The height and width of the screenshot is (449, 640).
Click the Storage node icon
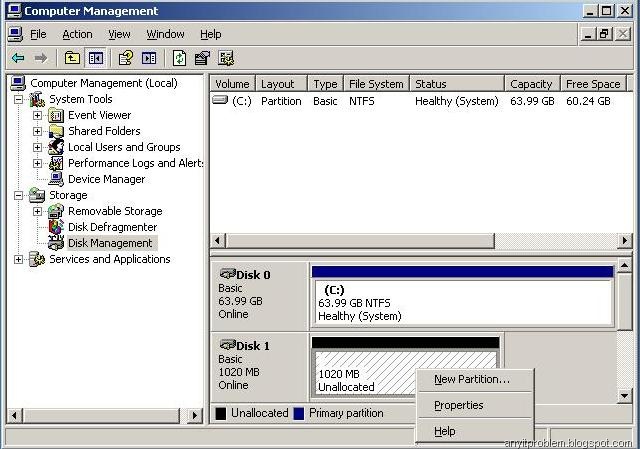[x=37, y=195]
